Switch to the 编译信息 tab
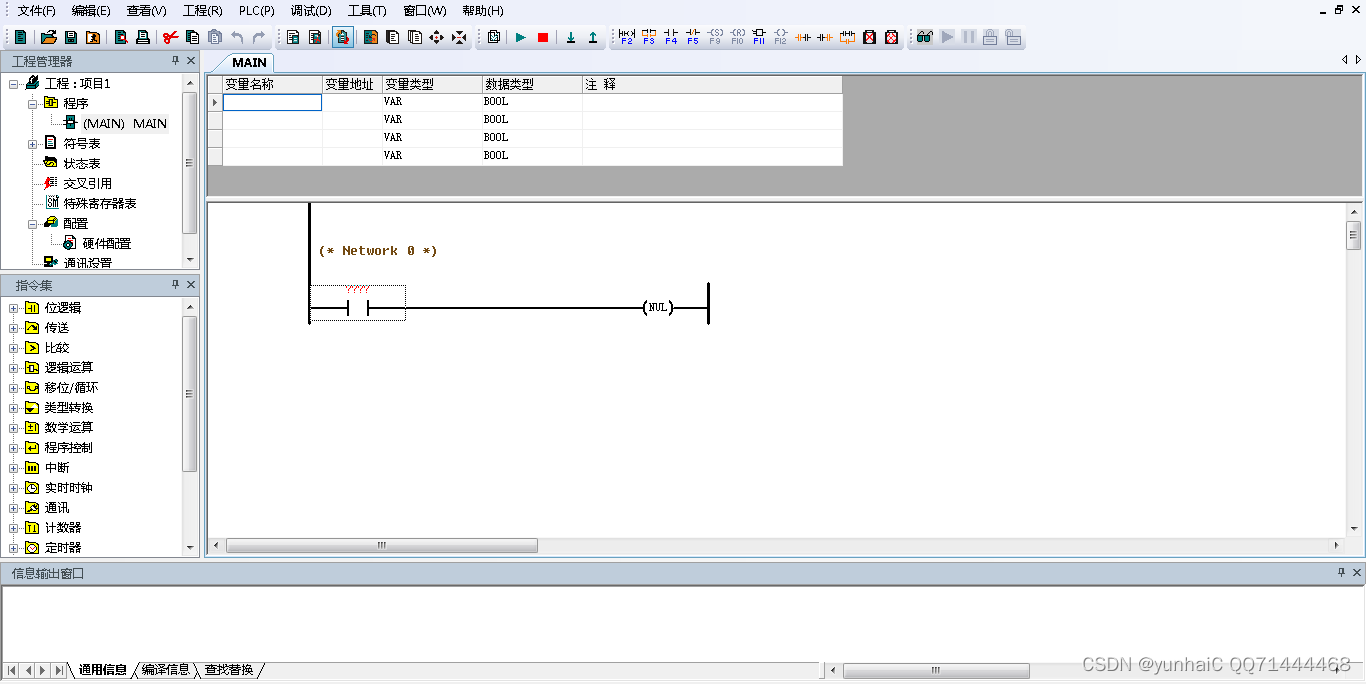 (x=166, y=670)
